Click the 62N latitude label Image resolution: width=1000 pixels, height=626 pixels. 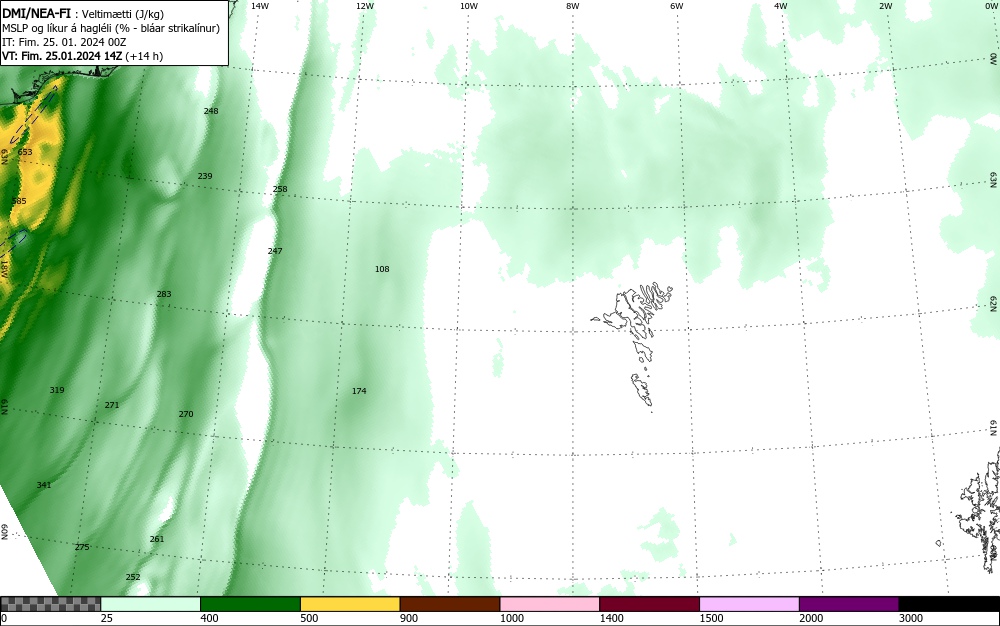tap(993, 303)
